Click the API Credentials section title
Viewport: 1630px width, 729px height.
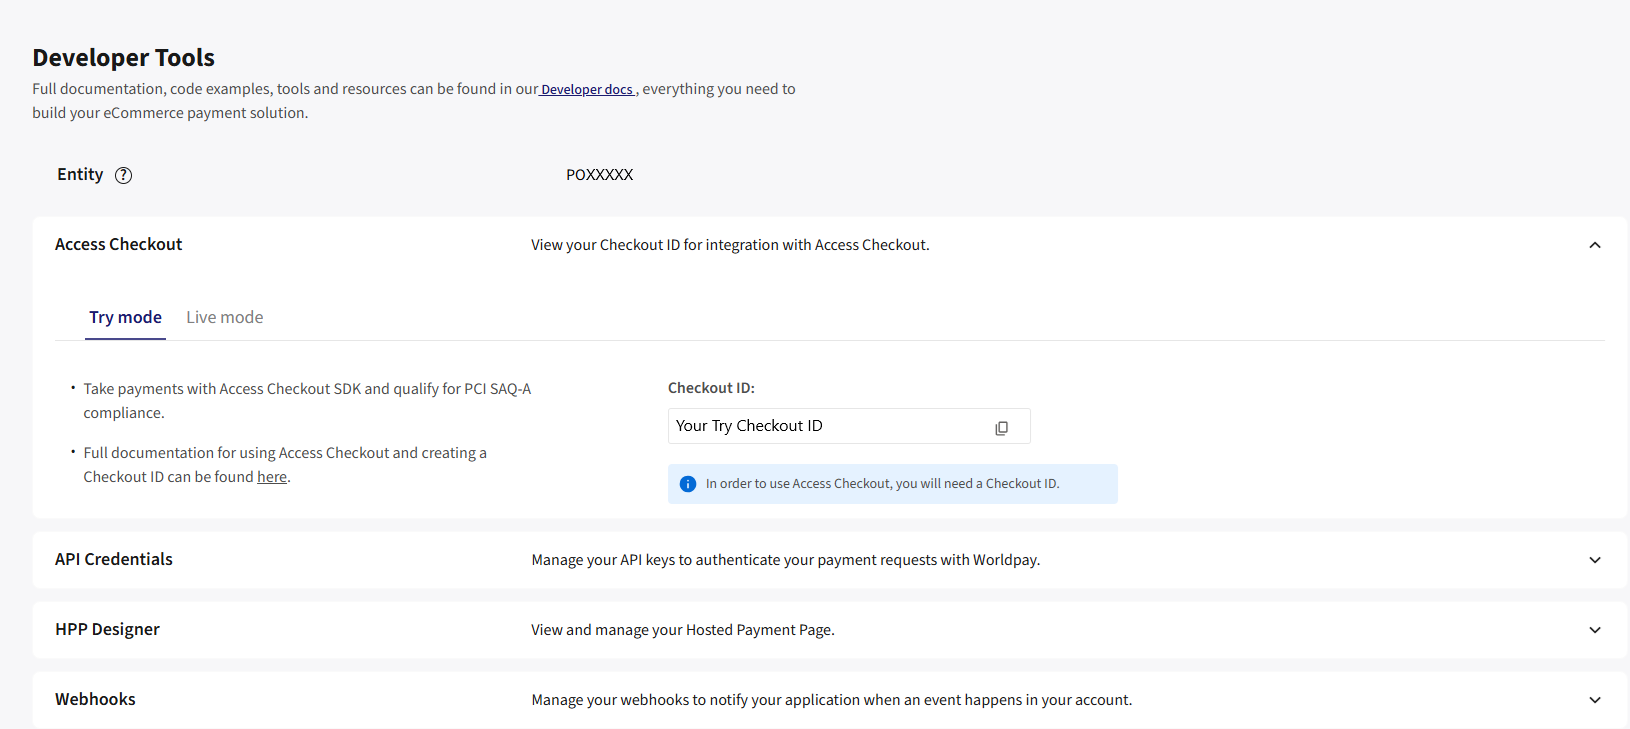tap(114, 559)
